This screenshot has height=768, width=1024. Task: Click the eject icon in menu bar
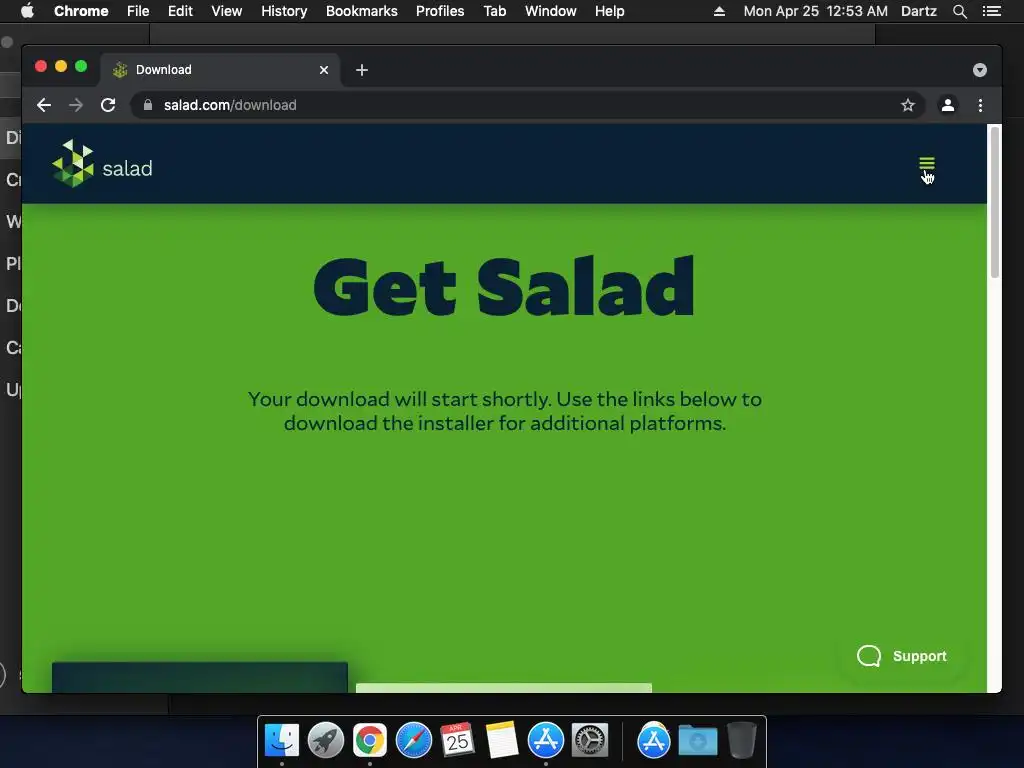pyautogui.click(x=719, y=11)
